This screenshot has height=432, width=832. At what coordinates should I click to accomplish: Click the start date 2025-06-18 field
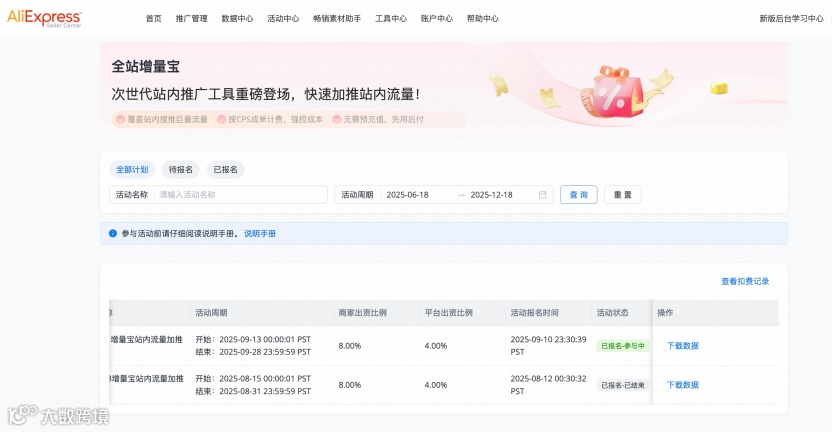click(408, 195)
